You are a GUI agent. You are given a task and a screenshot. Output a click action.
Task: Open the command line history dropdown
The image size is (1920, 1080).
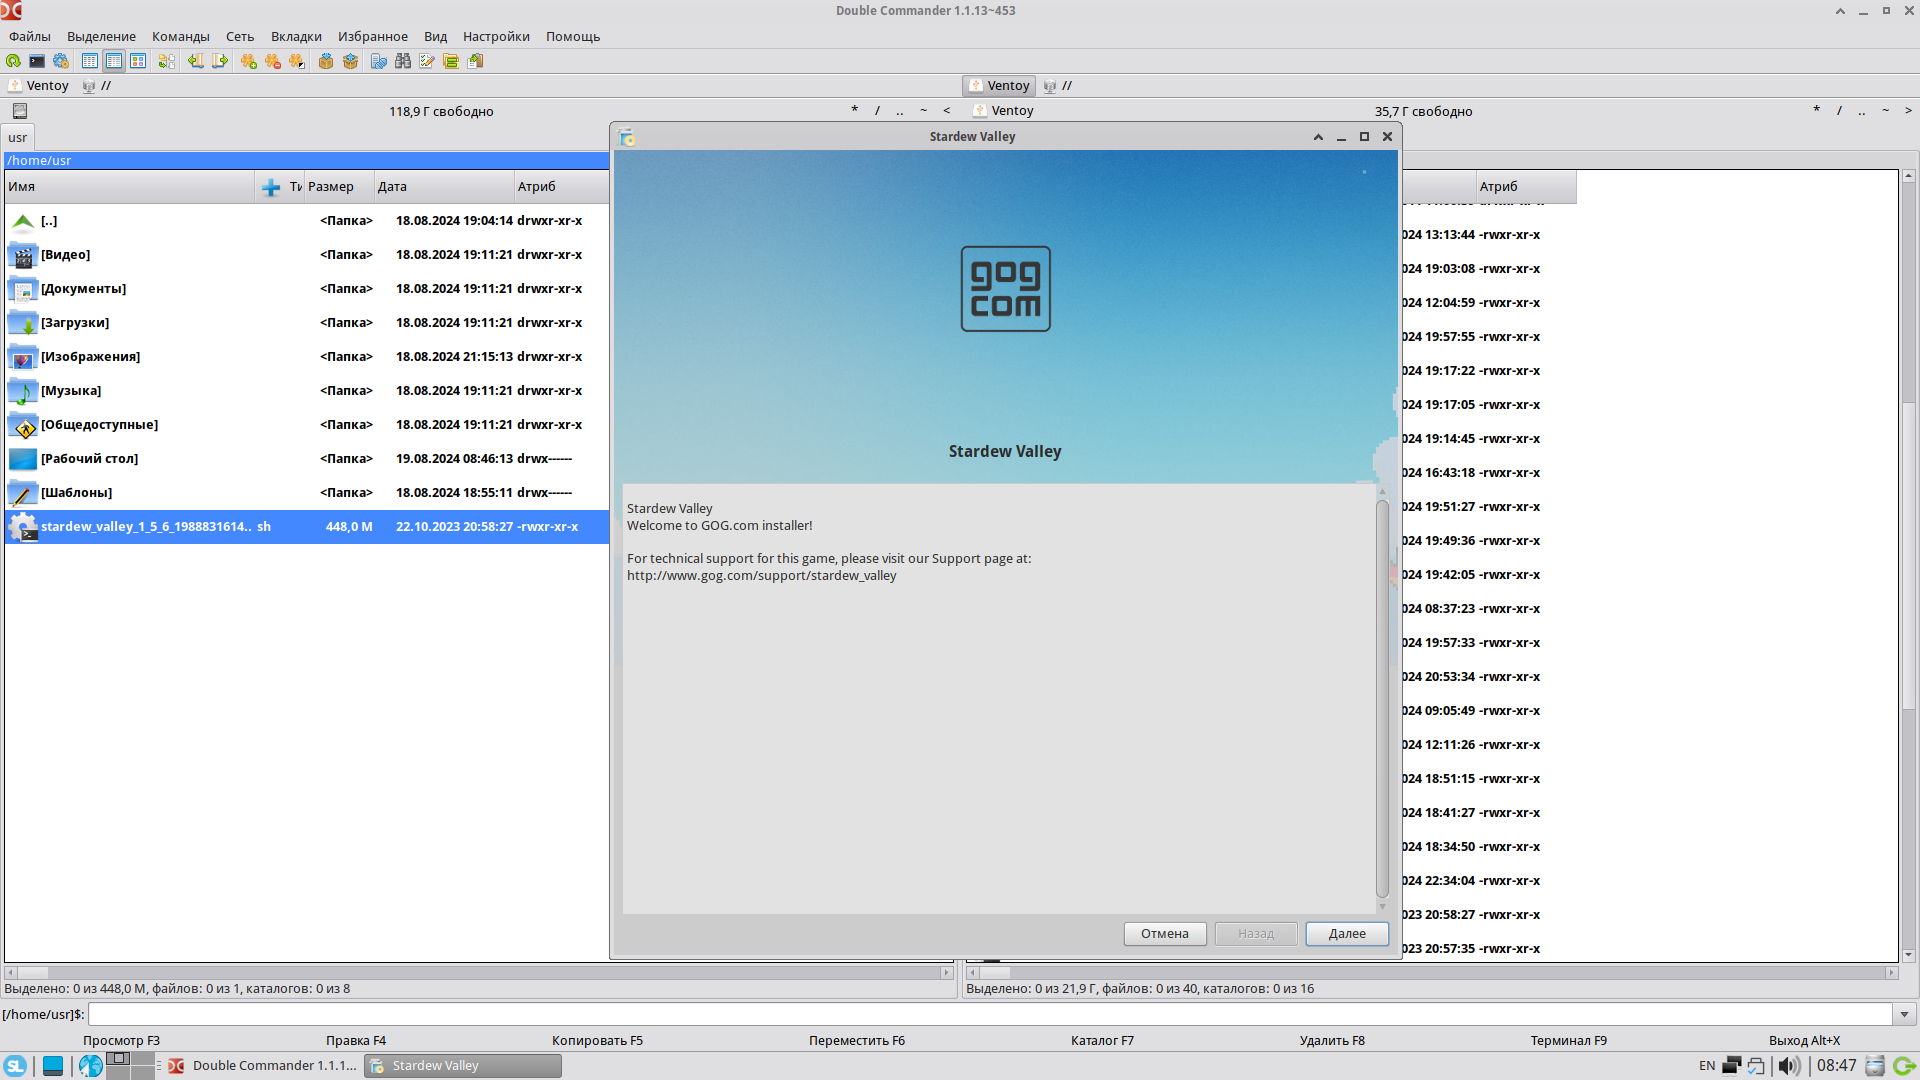(x=1904, y=1014)
